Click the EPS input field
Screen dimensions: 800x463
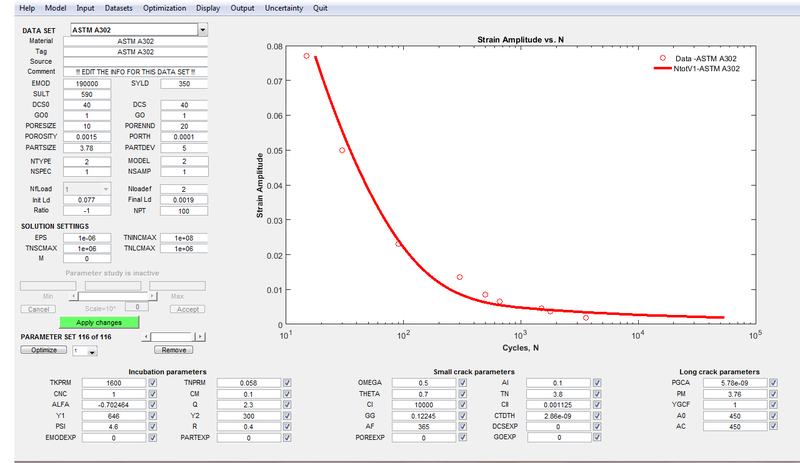pyautogui.click(x=87, y=238)
